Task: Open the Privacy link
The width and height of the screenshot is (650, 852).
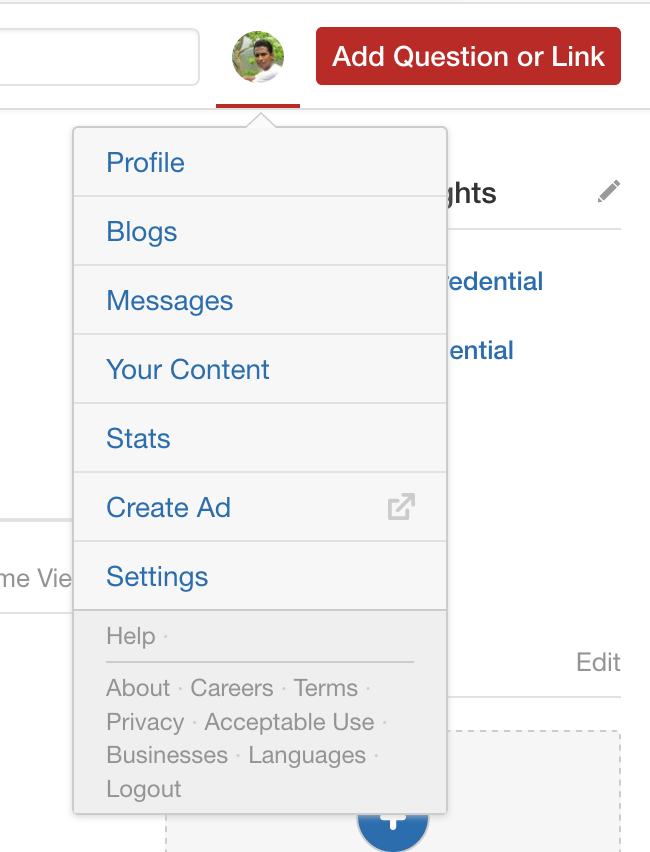Action: pyautogui.click(x=145, y=722)
